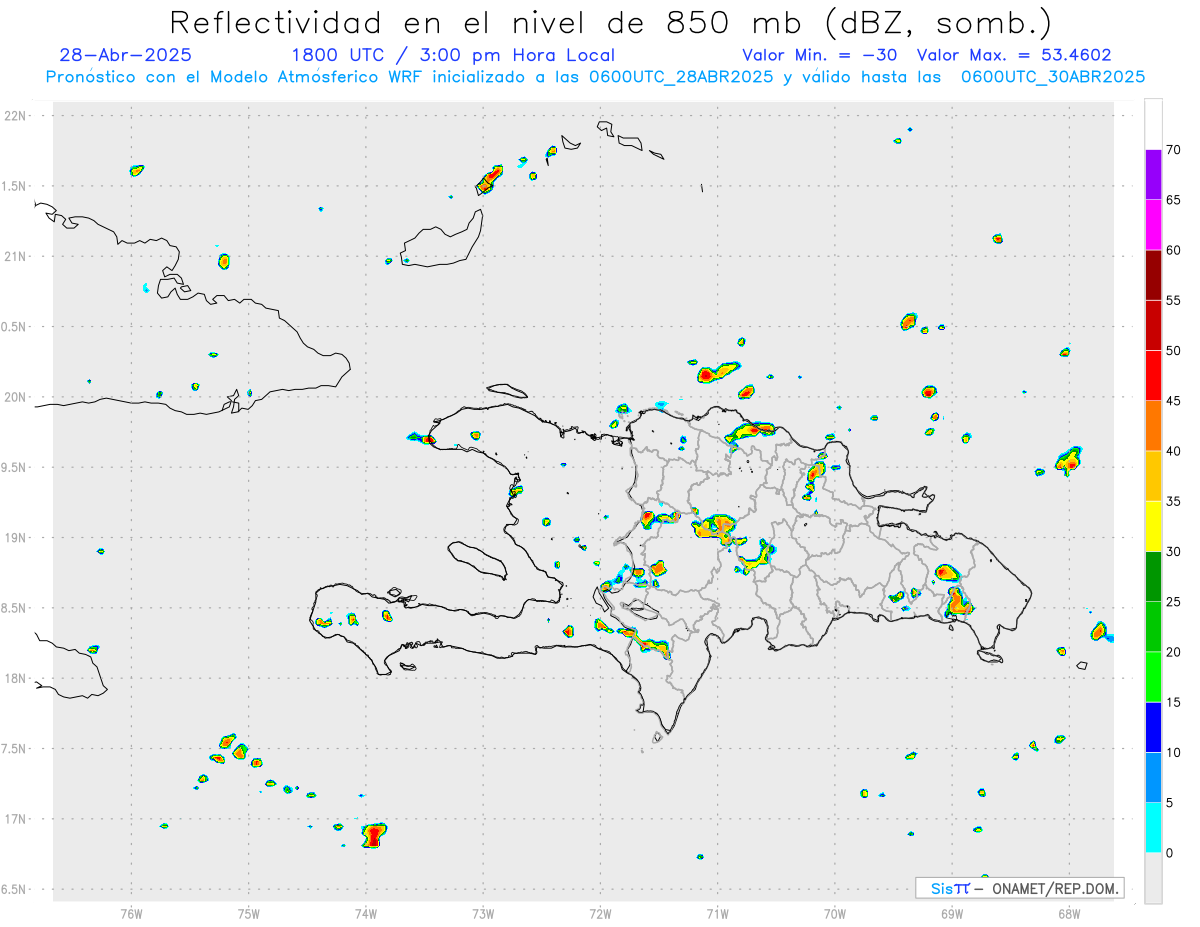Click the colorbar label '45'
The height and width of the screenshot is (927, 1200).
click(1174, 401)
